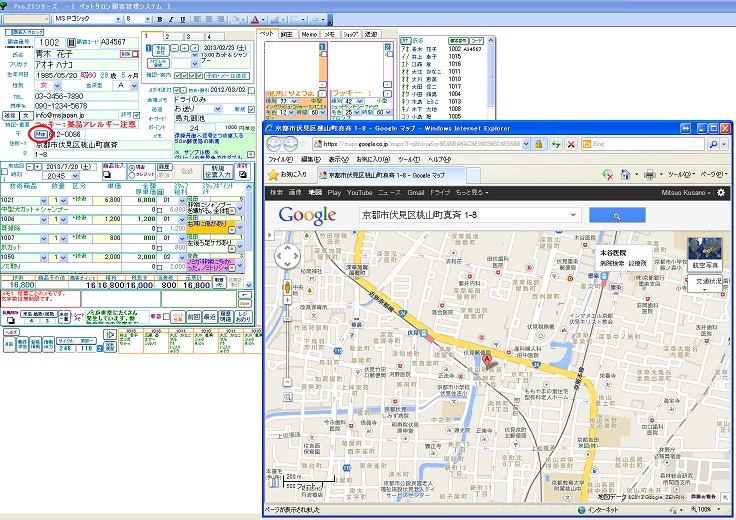Click the Map button beside the postal code
Viewport: 736px width, 520px height.
tap(41, 134)
